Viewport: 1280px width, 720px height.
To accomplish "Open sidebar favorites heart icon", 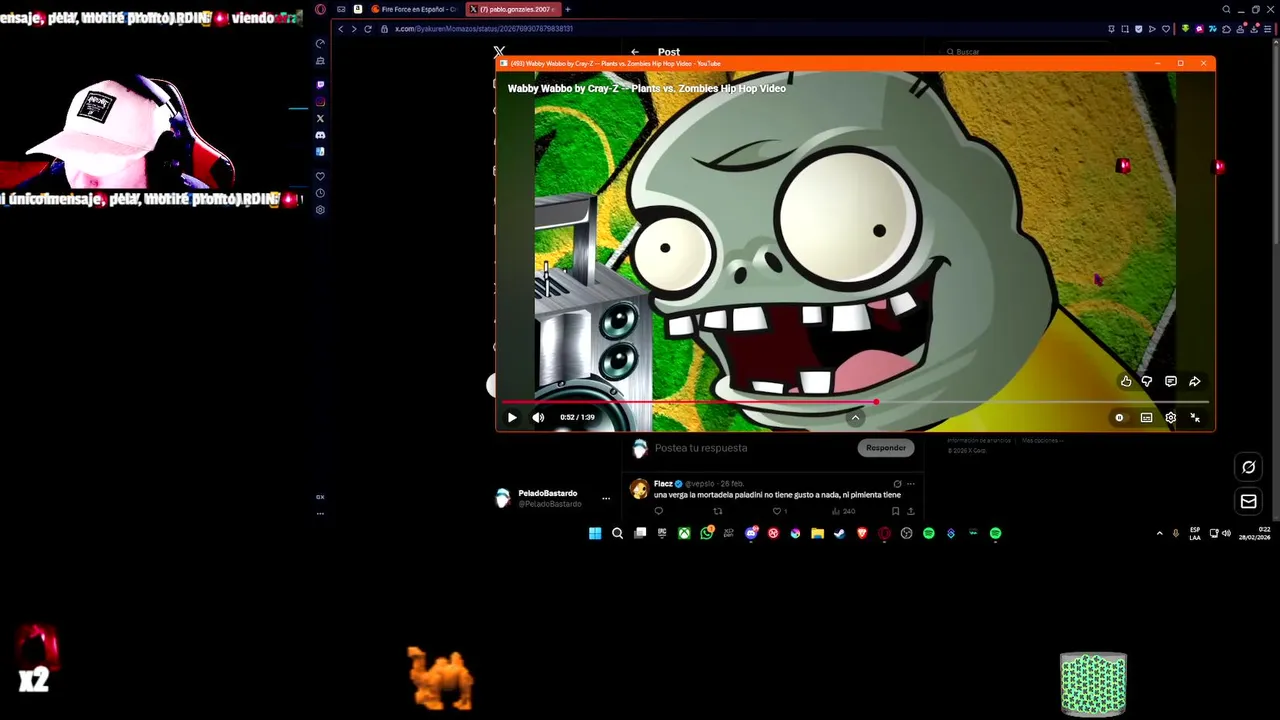I will [x=320, y=176].
